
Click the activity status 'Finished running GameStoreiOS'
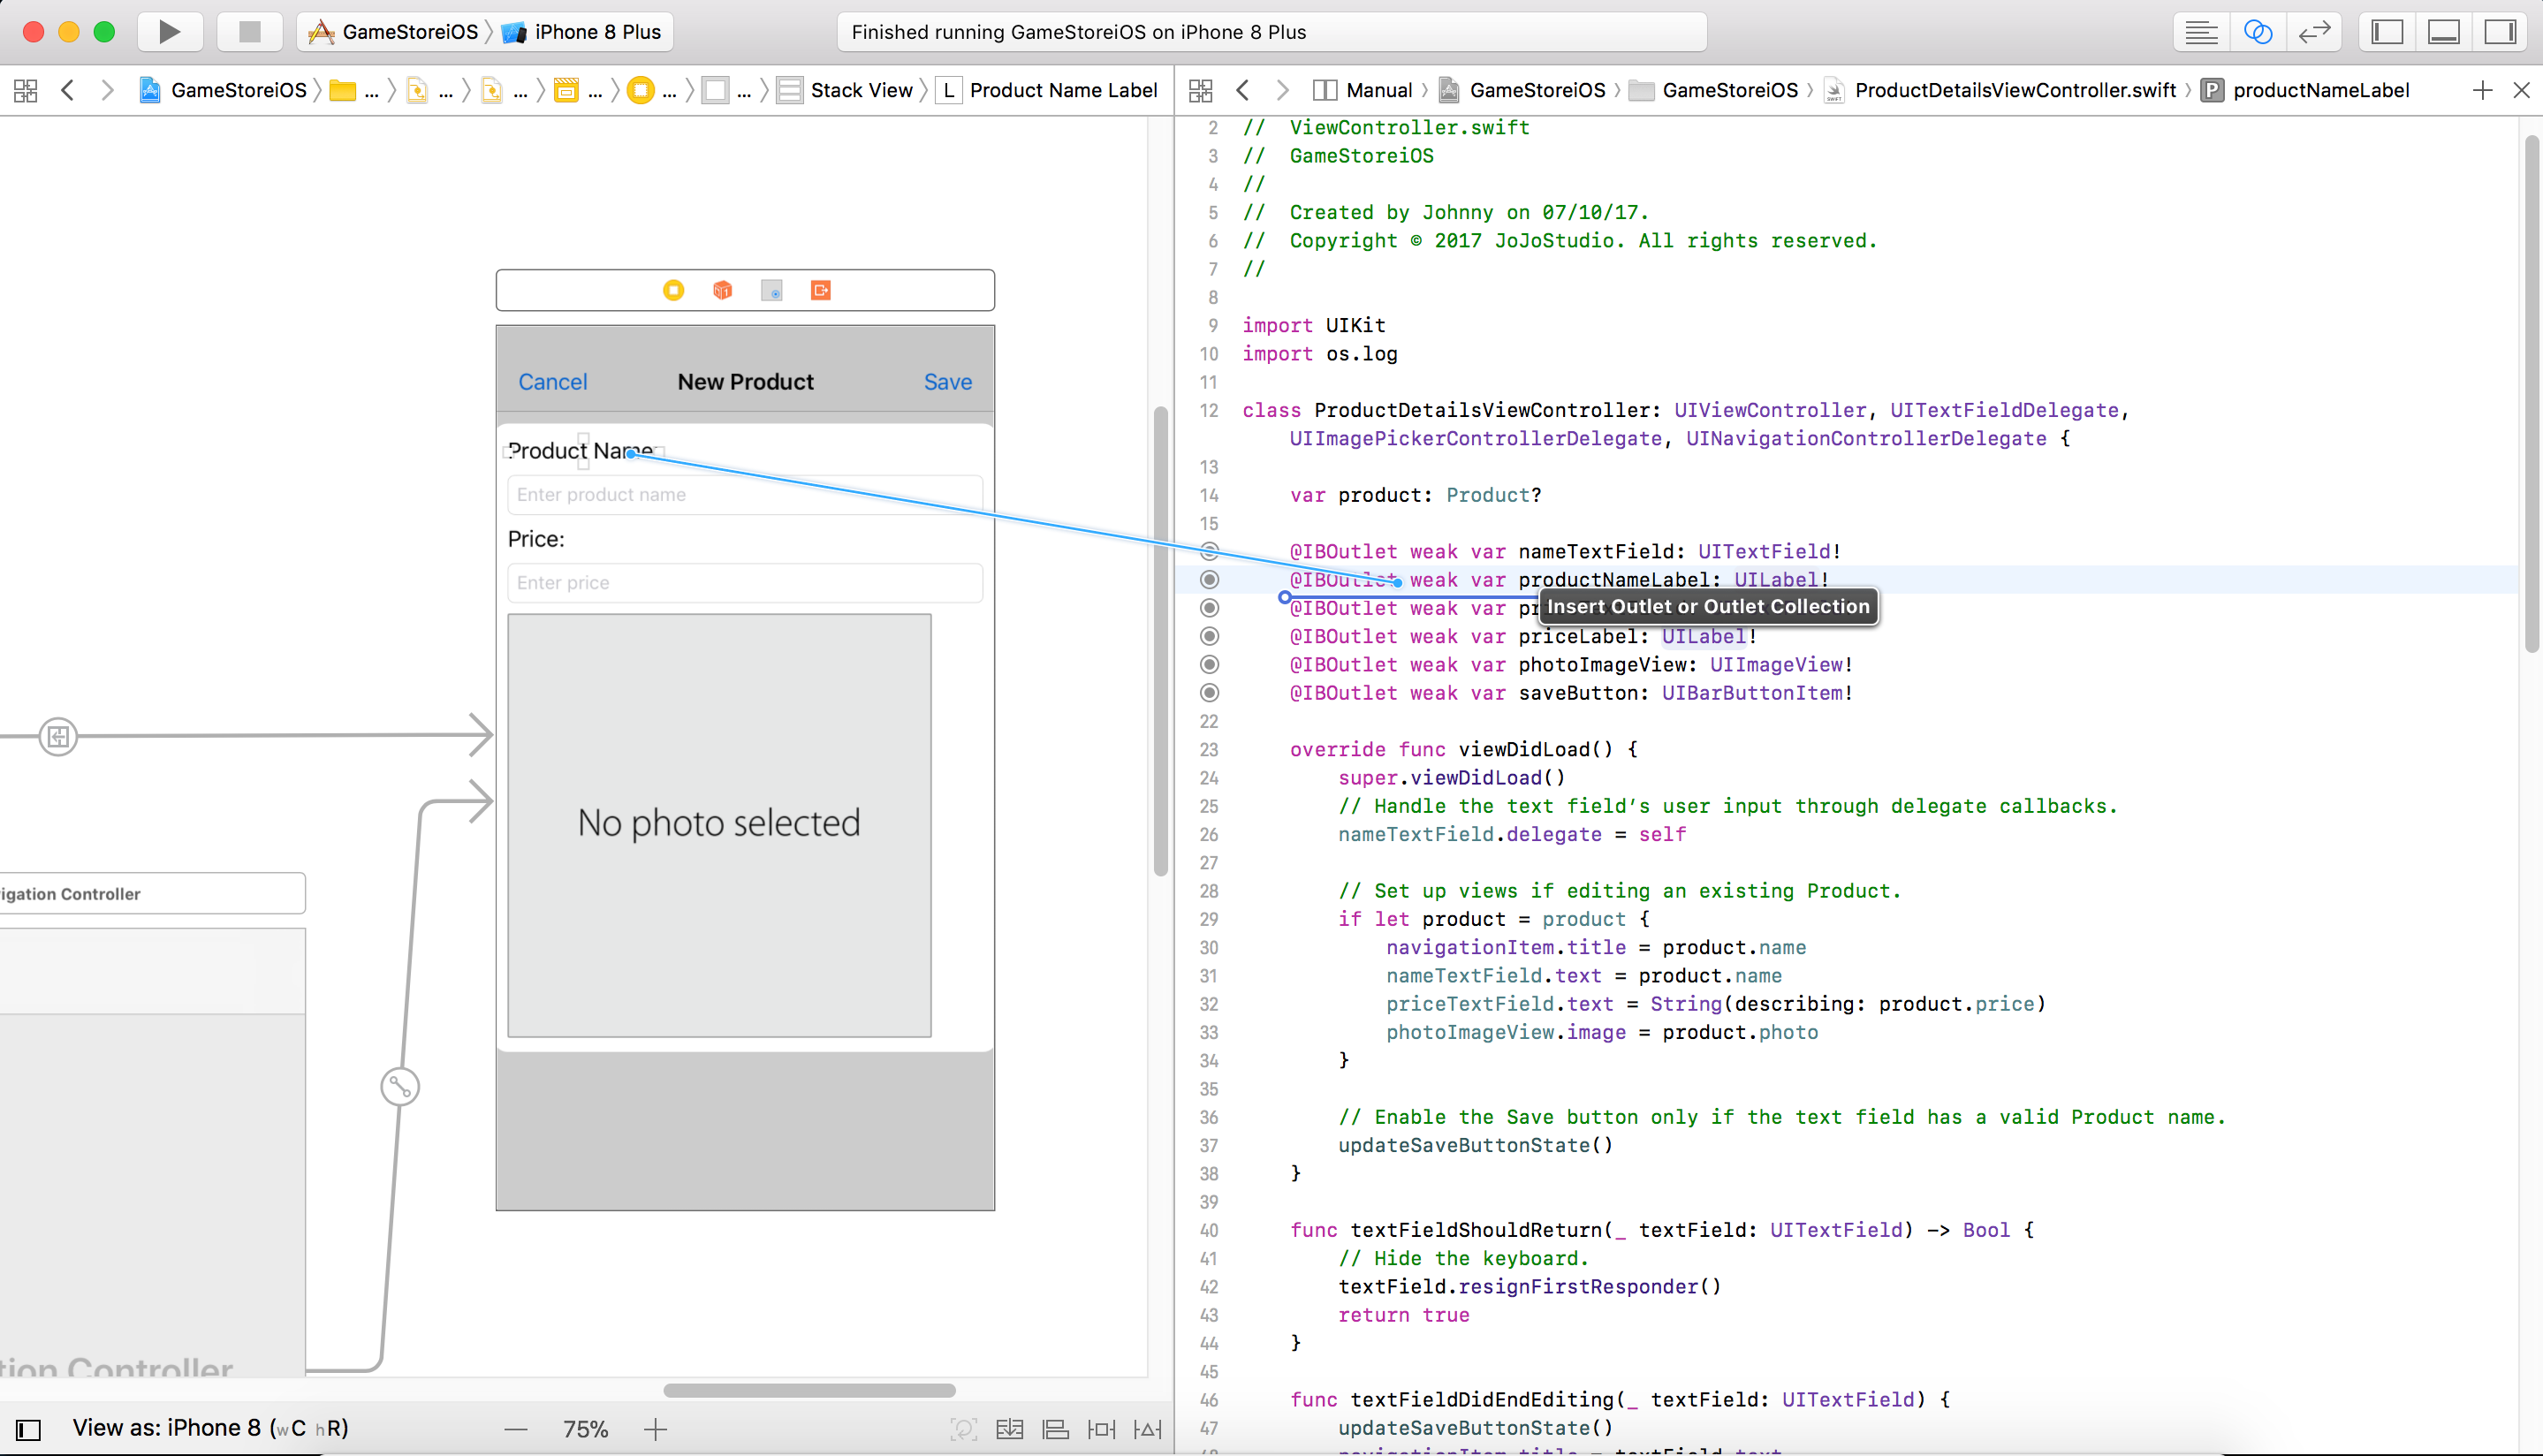click(x=1078, y=32)
